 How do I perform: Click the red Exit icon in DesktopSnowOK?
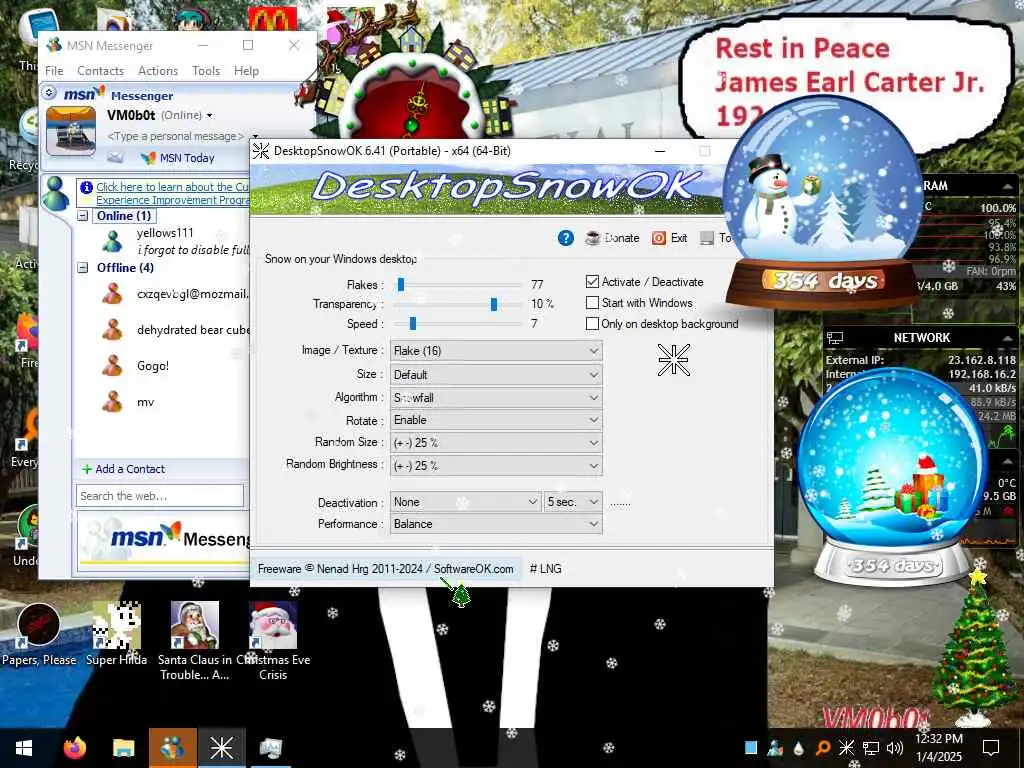click(x=659, y=238)
